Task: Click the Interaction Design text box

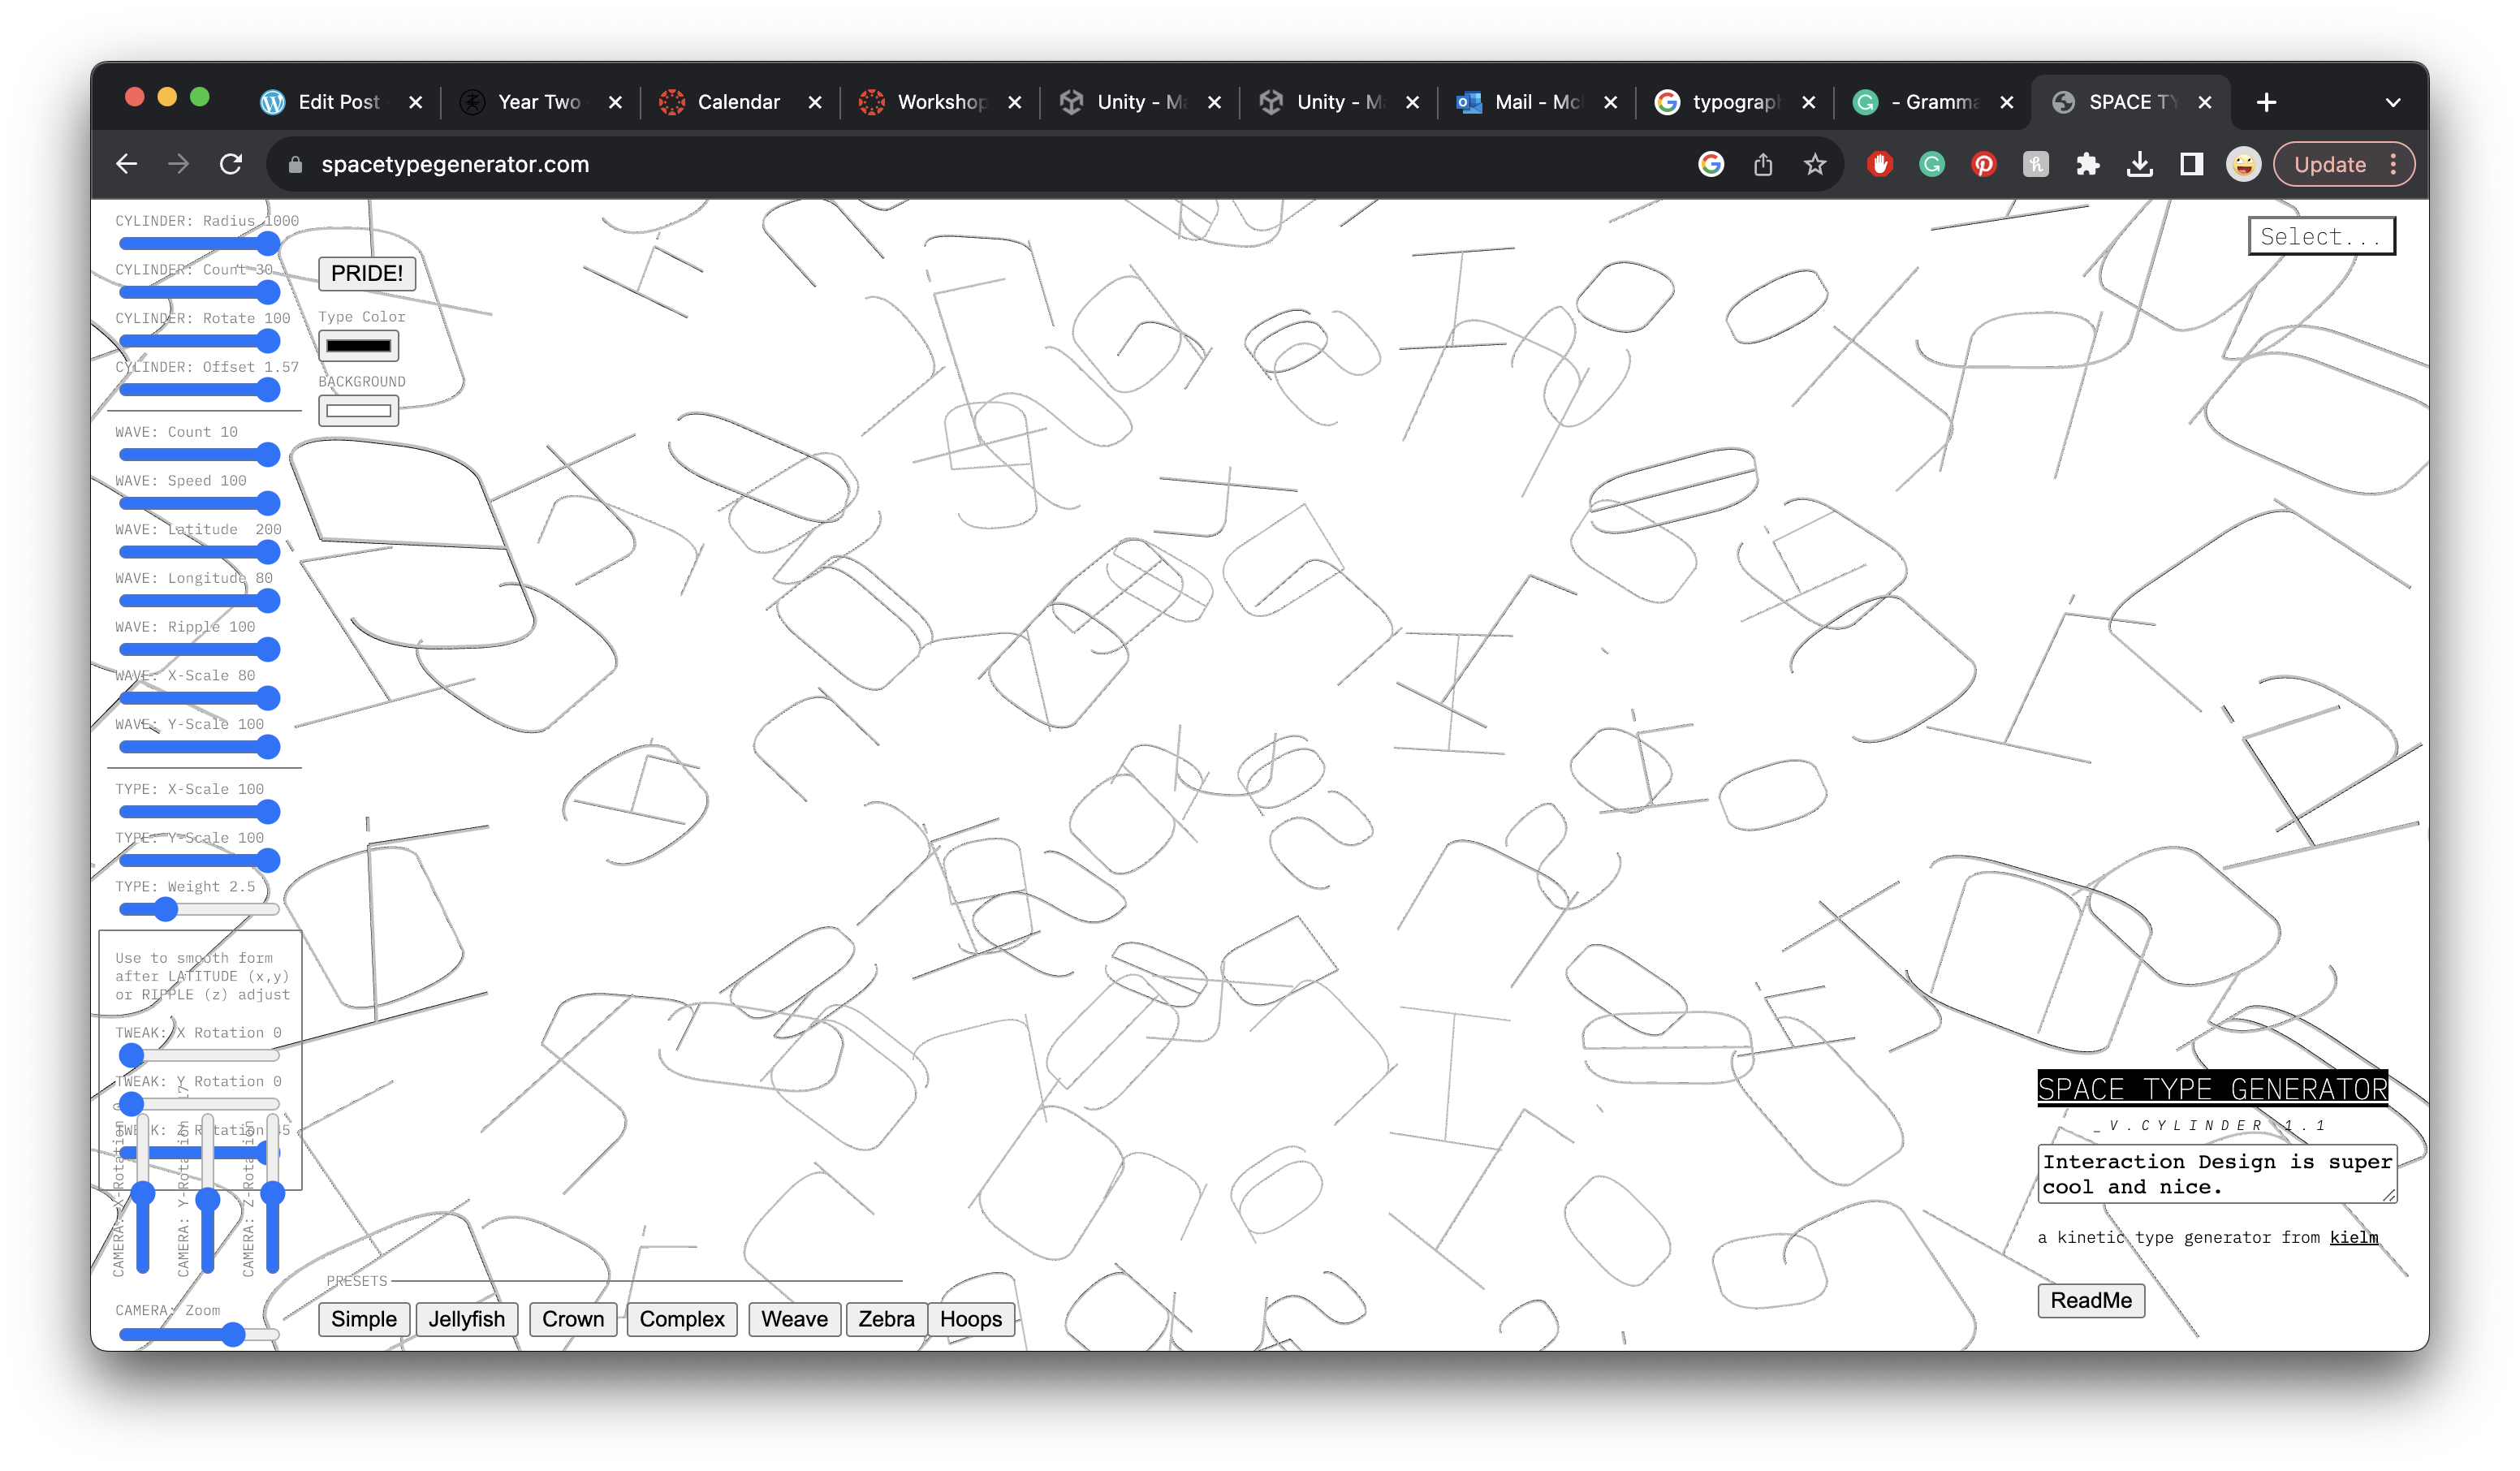Action: 2216,1174
